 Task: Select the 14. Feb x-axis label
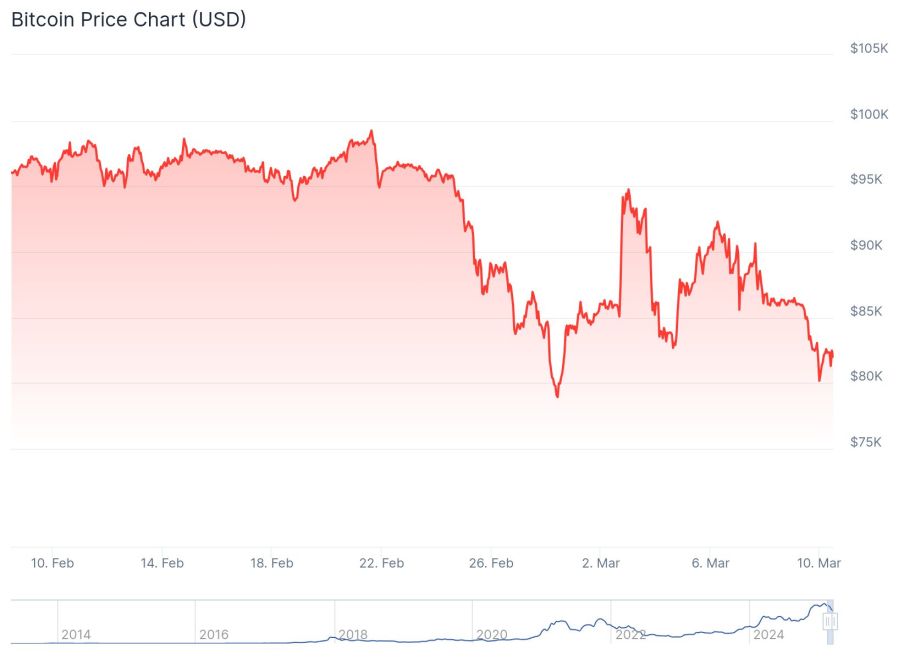162,563
